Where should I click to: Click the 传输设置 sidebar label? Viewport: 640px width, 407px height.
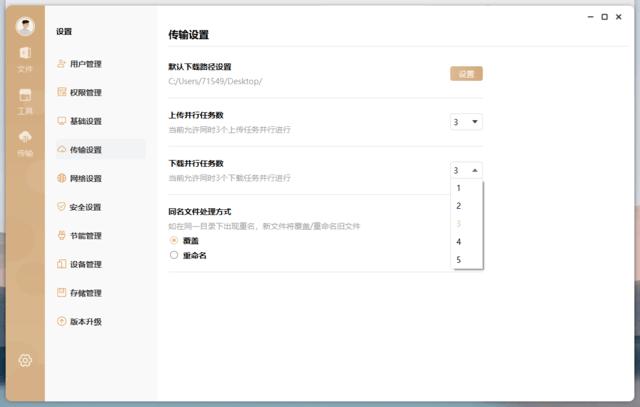pos(86,149)
